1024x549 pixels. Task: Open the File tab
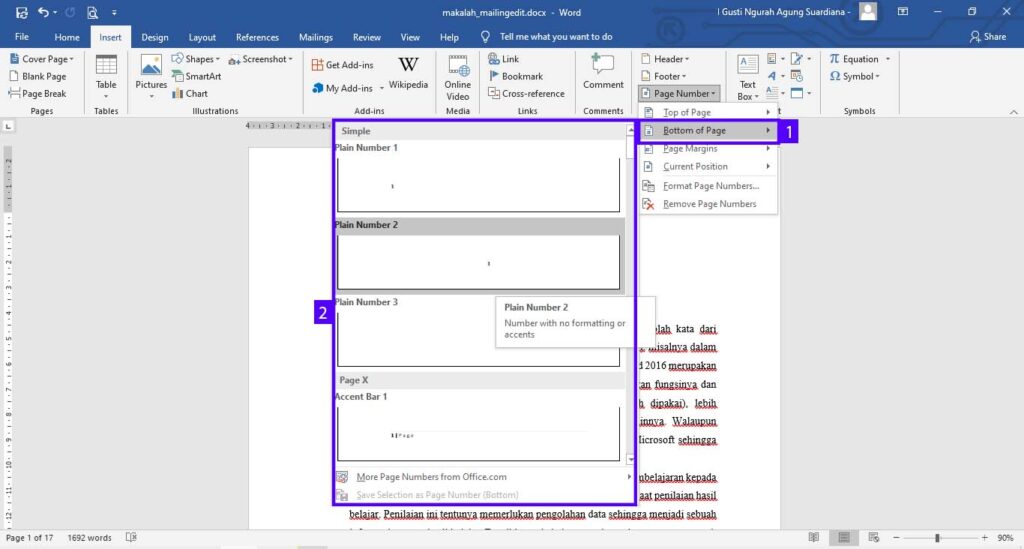tap(22, 37)
